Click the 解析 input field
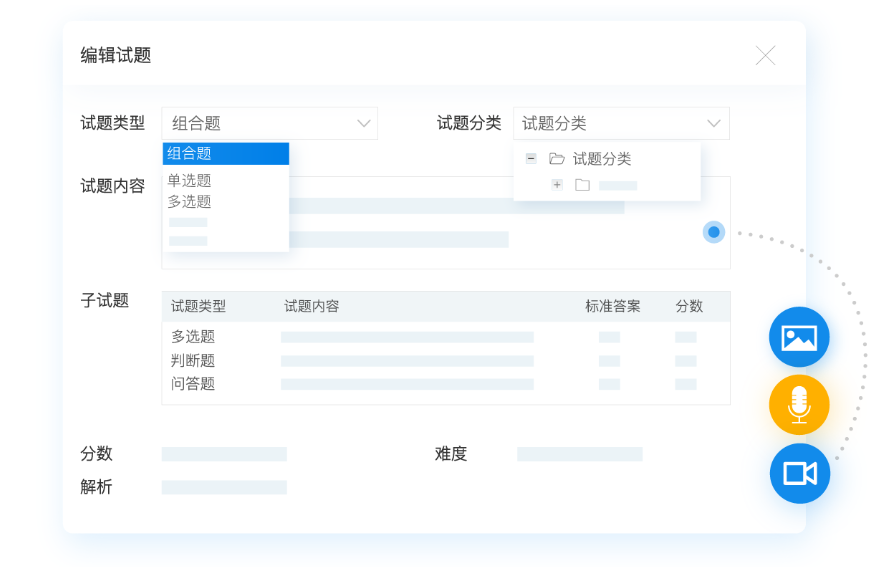877x567 pixels. pyautogui.click(x=224, y=488)
